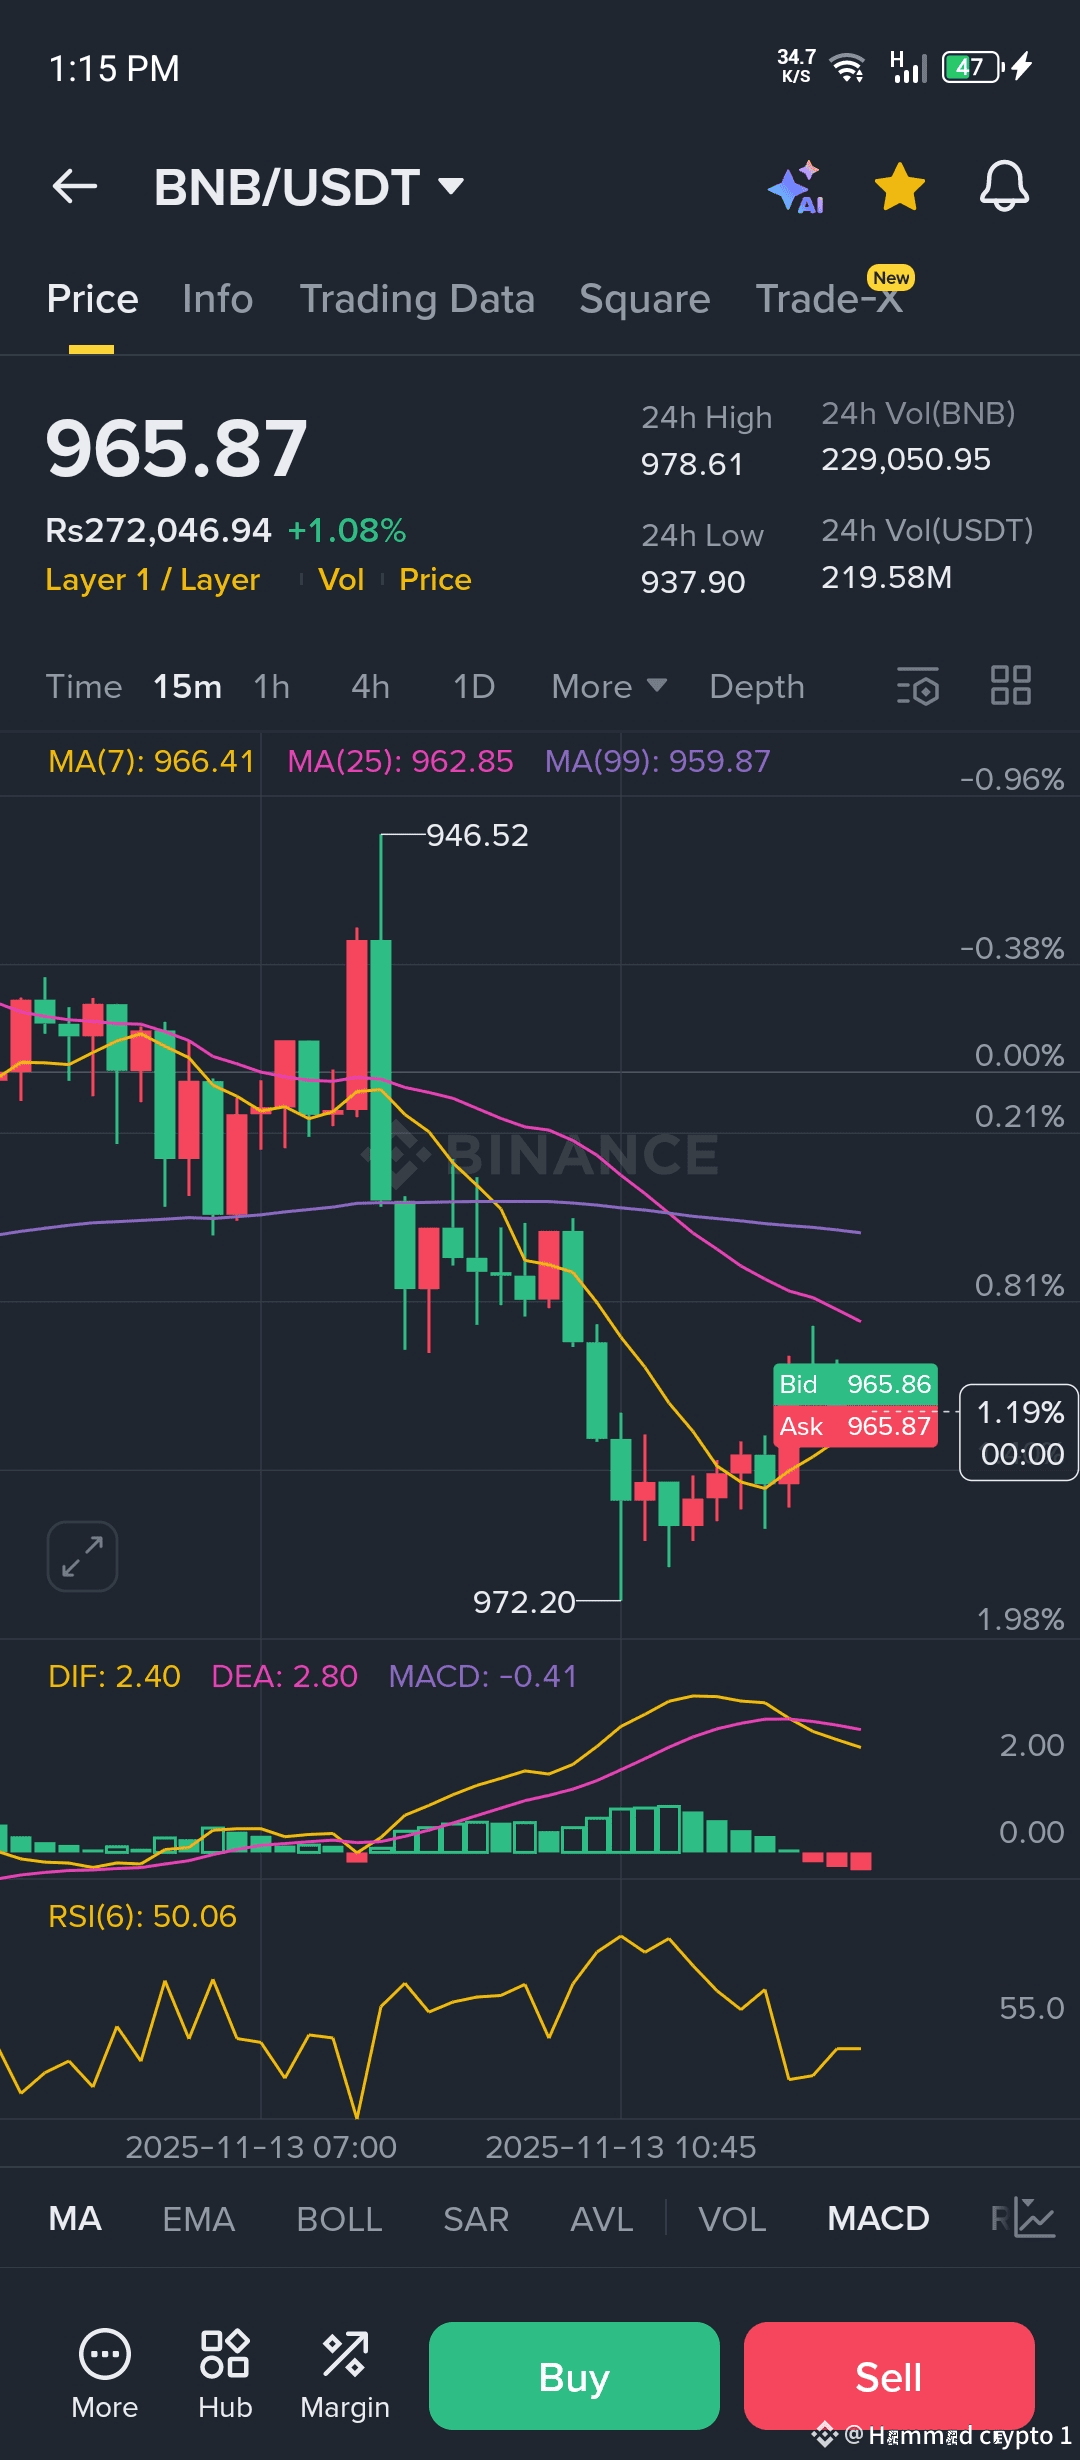The height and width of the screenshot is (2460, 1080).
Task: Tap the MA(99): 959.87 readout
Action: click(x=658, y=762)
